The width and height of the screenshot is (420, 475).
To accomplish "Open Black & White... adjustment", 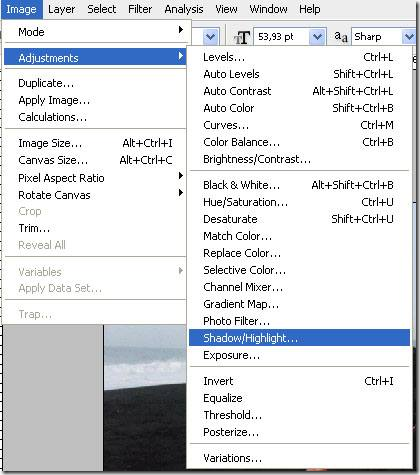I will 299,185.
